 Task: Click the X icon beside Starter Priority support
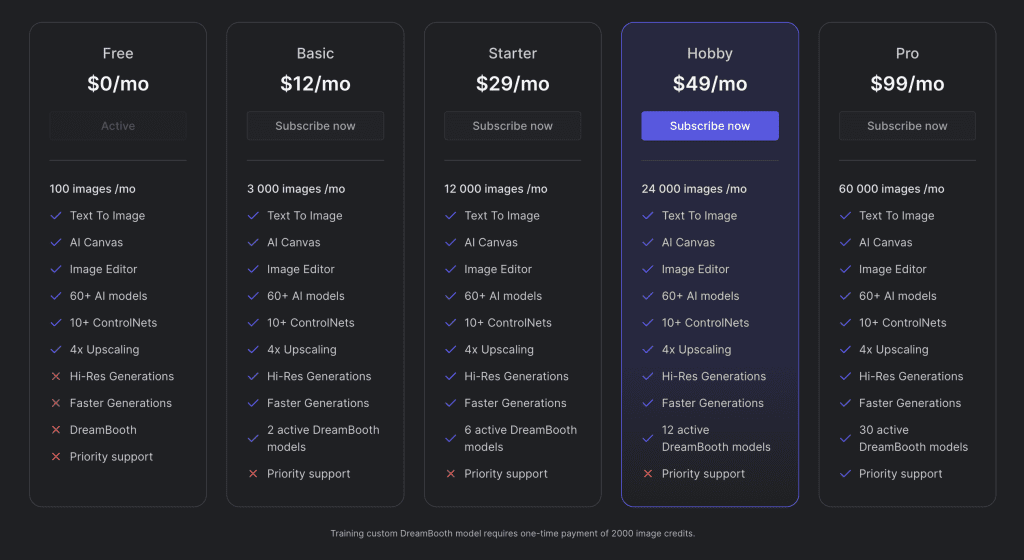coord(450,474)
